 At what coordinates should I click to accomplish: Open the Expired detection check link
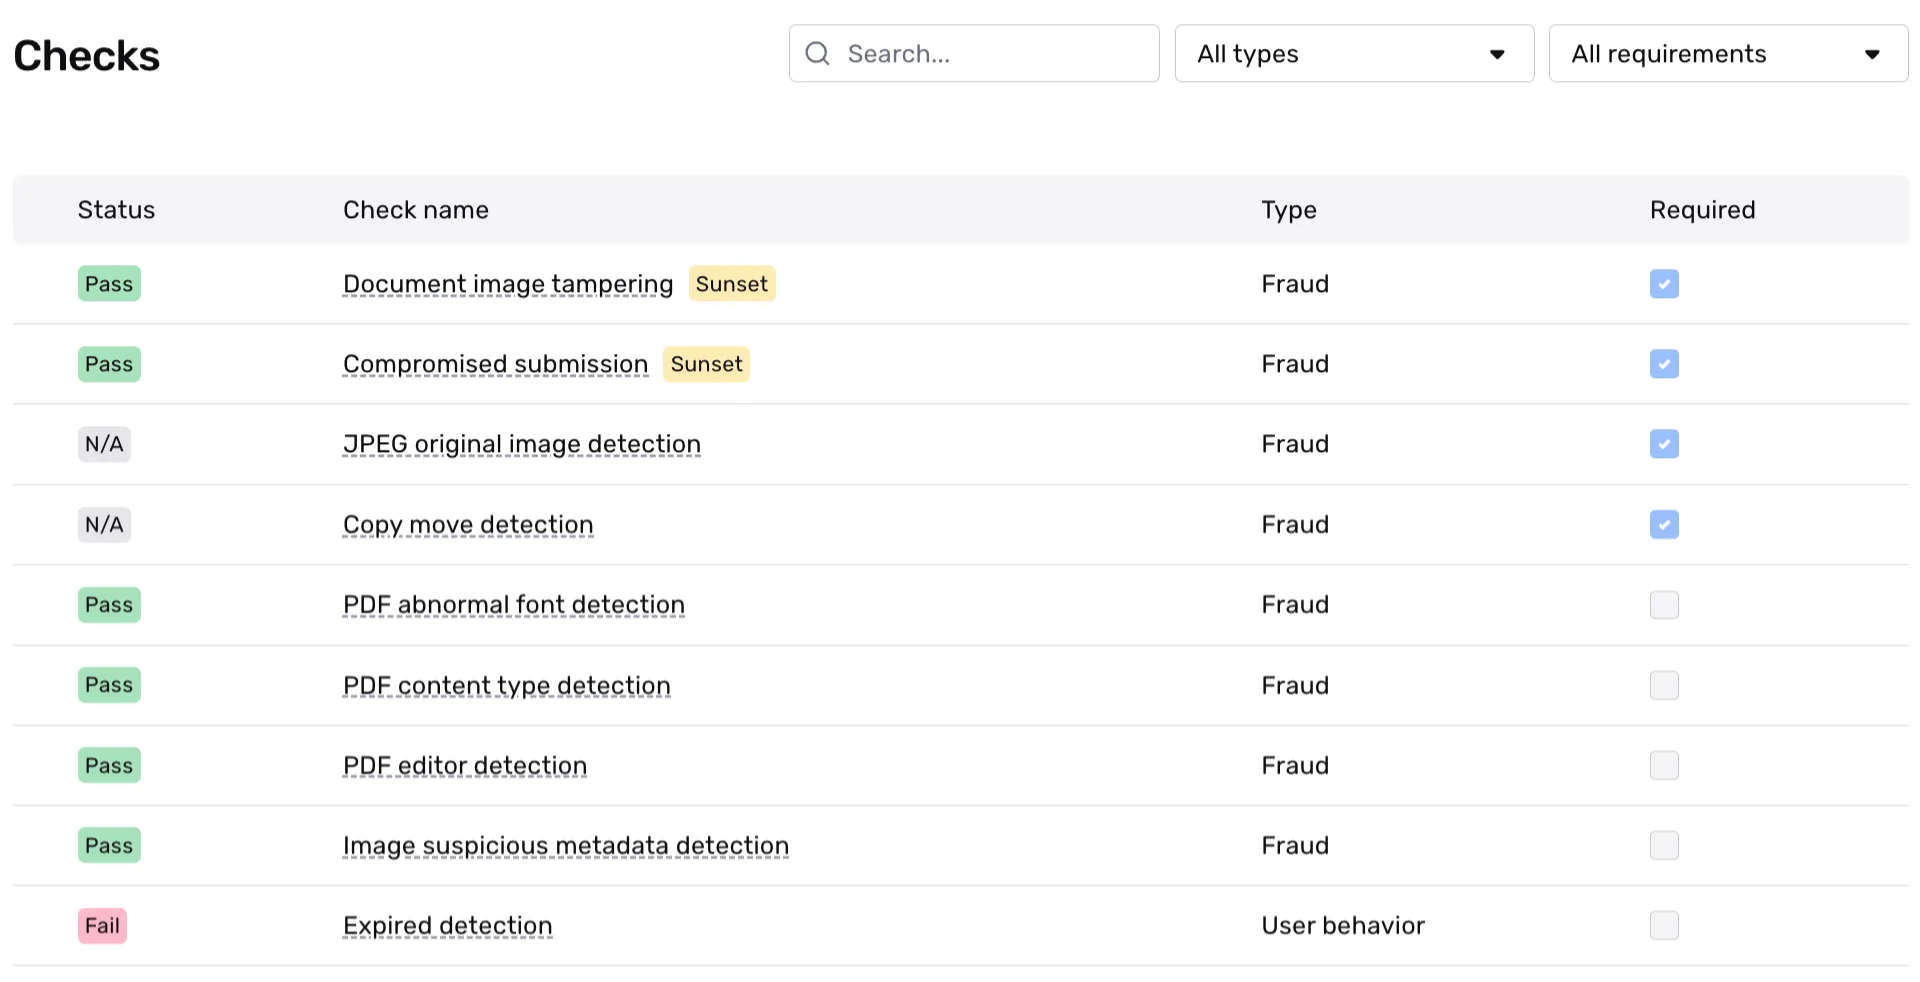tap(447, 926)
